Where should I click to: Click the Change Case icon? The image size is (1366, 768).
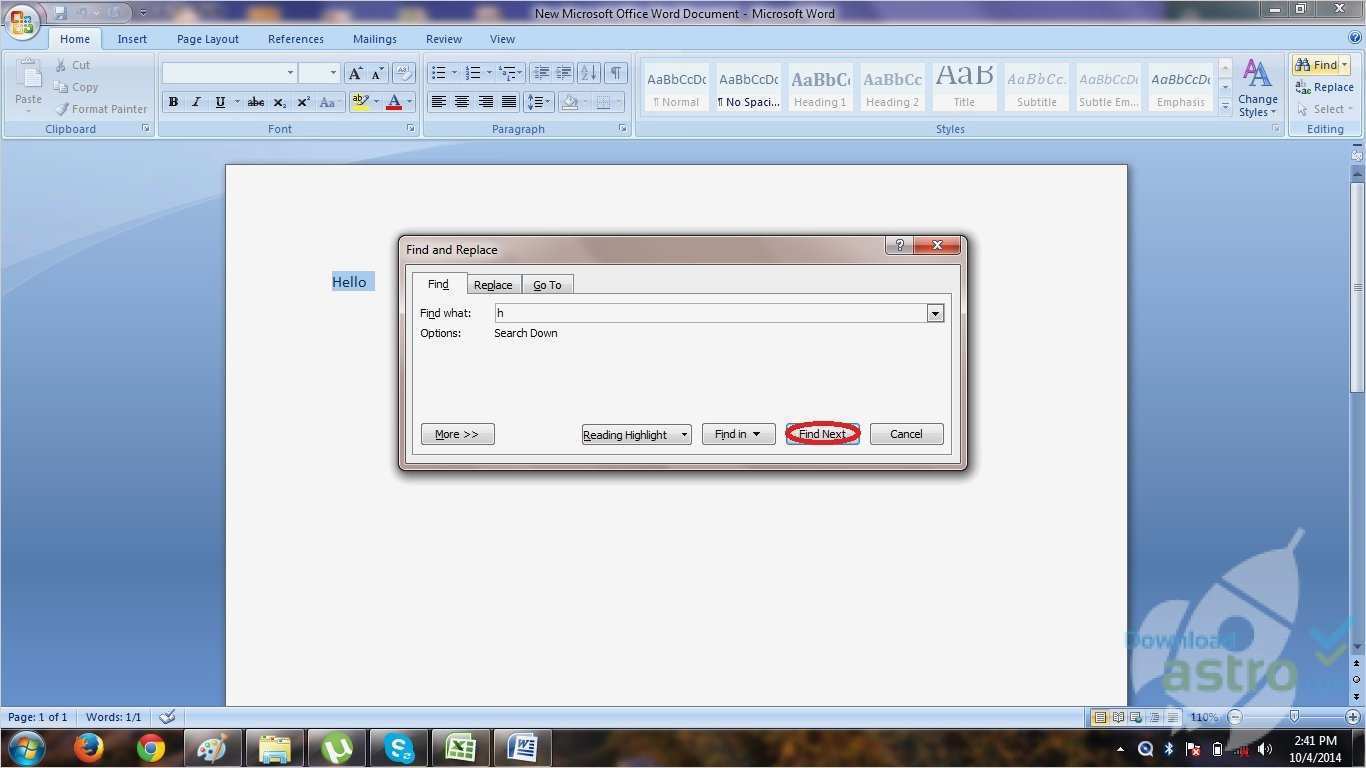(x=329, y=102)
